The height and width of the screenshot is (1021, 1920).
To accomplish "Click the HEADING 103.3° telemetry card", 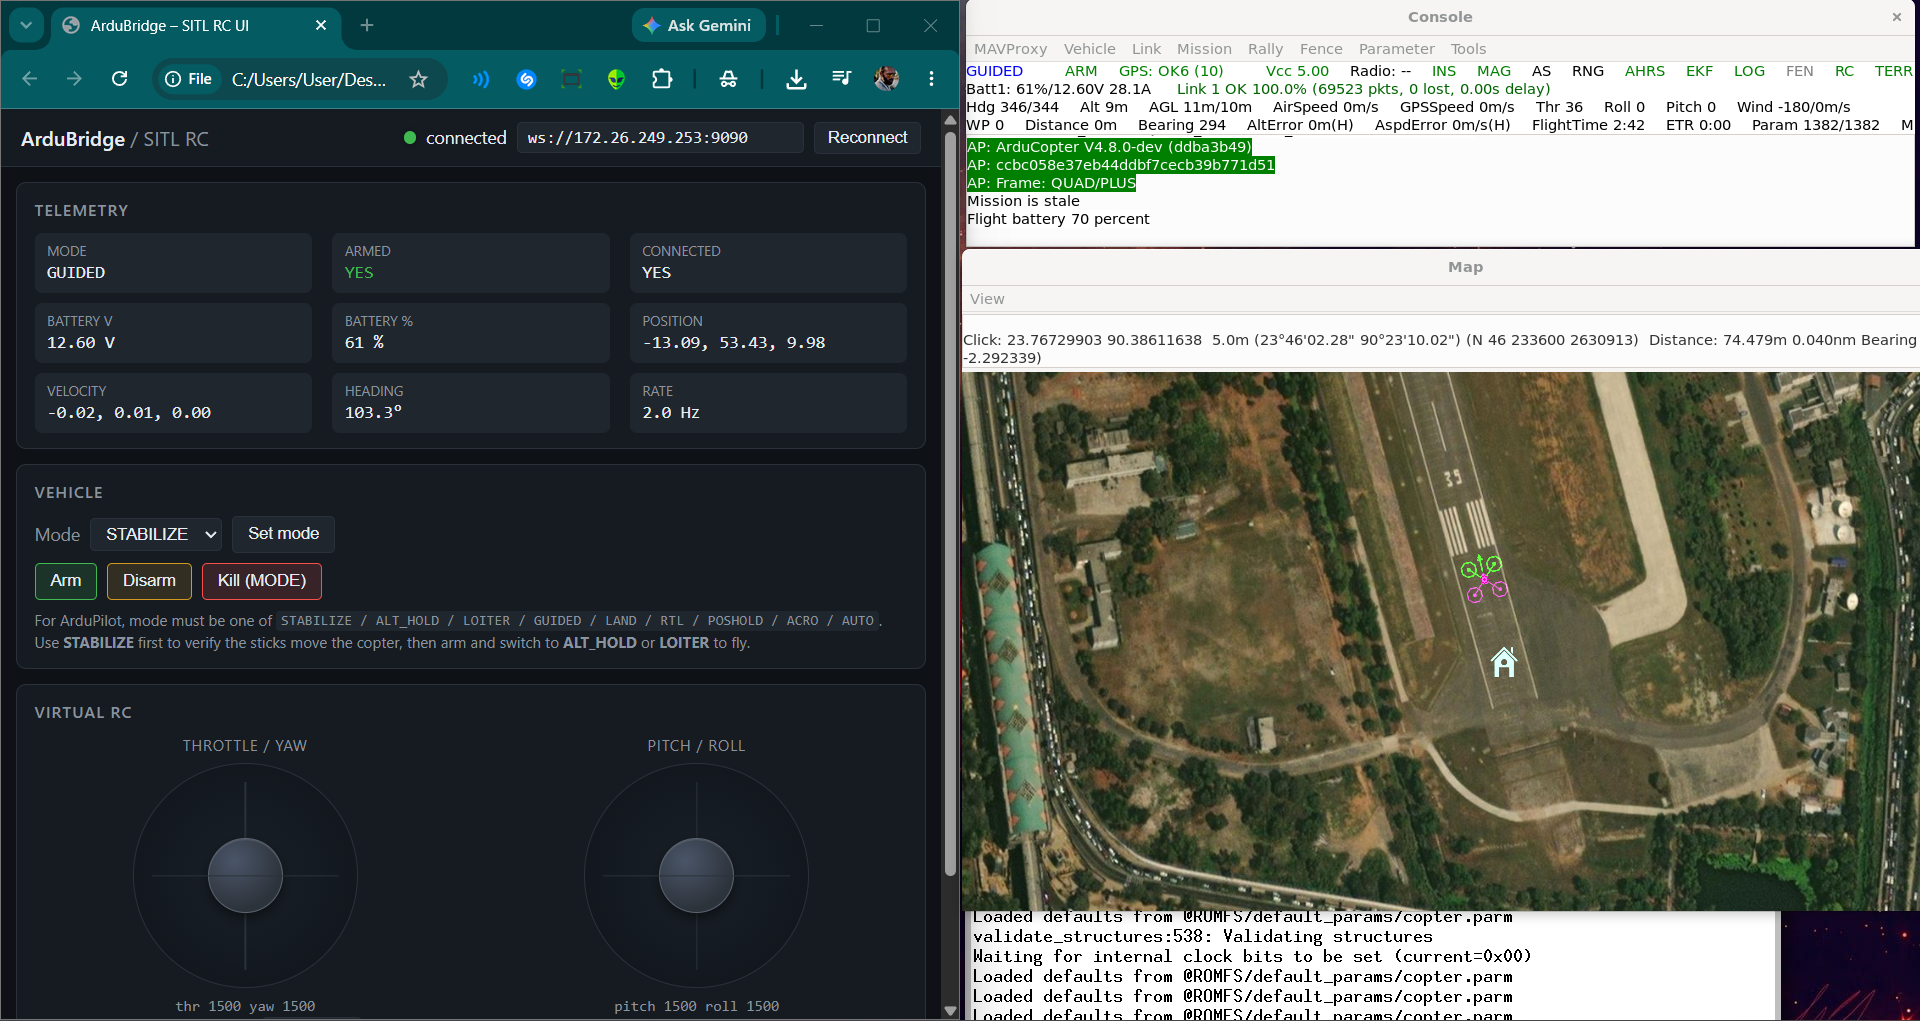I will [x=471, y=403].
